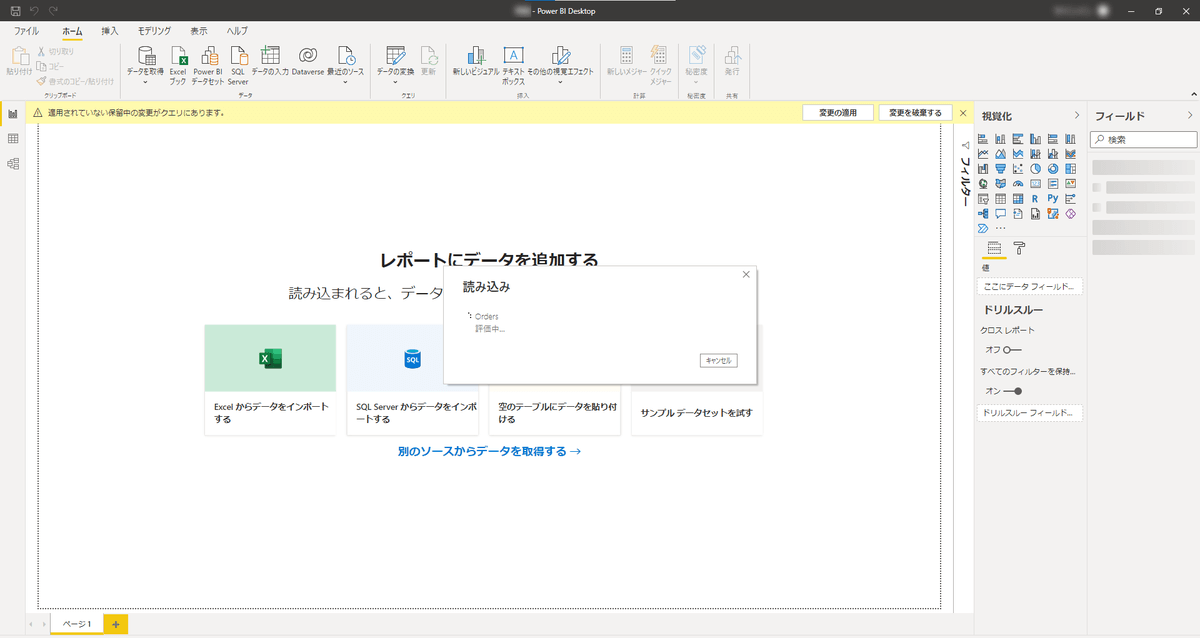
Task: Collapse the 視覚化 pane with chevron
Action: 1076,116
